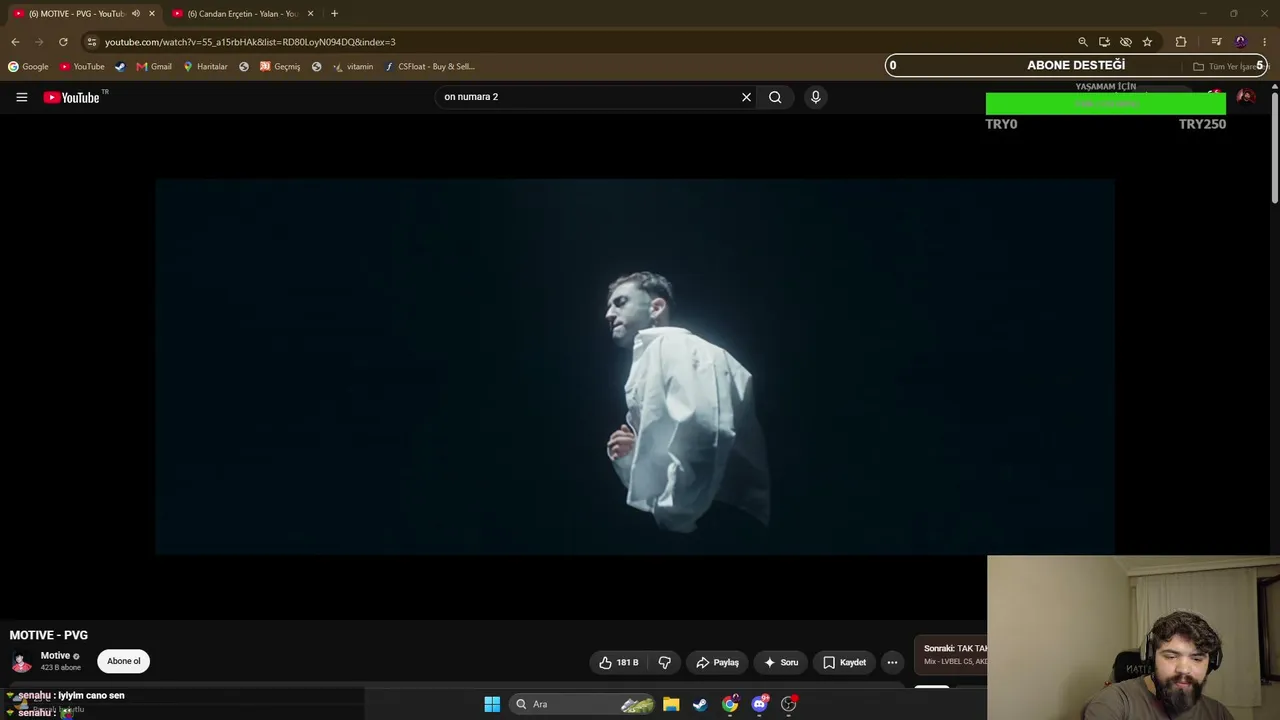Screen dimensions: 1280x720
Task: Open the CSFloat - Buy & Sell bookmark
Action: tap(430, 67)
